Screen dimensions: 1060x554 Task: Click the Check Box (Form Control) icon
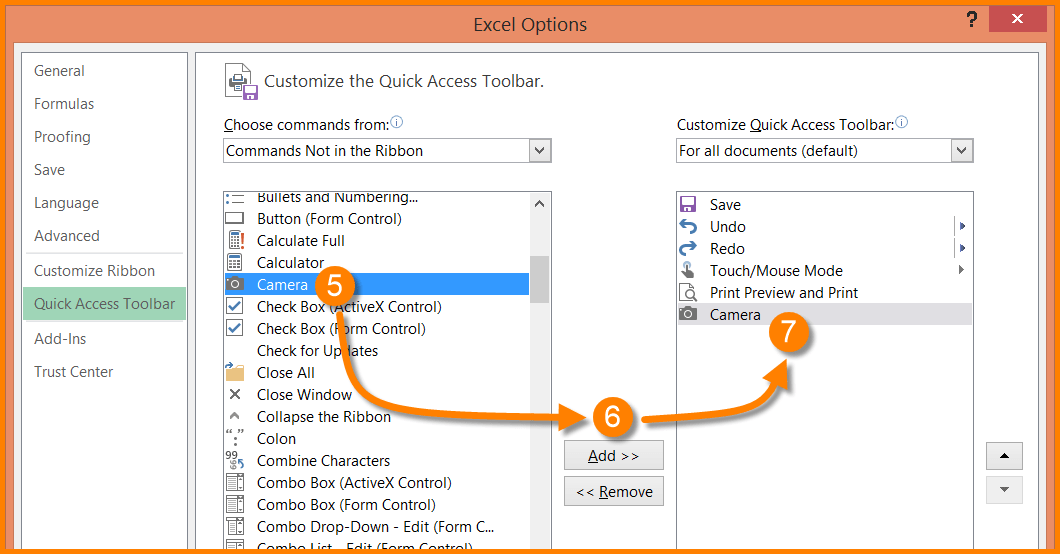click(x=235, y=328)
